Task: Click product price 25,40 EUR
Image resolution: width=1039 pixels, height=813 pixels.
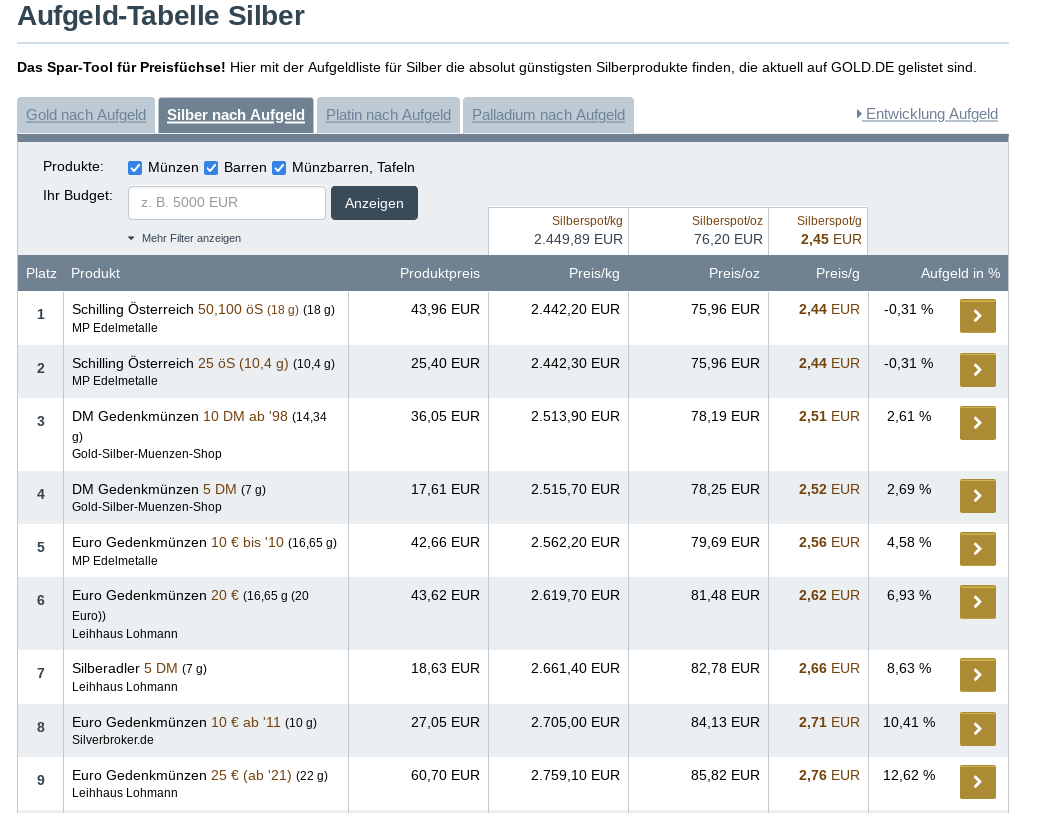Action: (445, 363)
